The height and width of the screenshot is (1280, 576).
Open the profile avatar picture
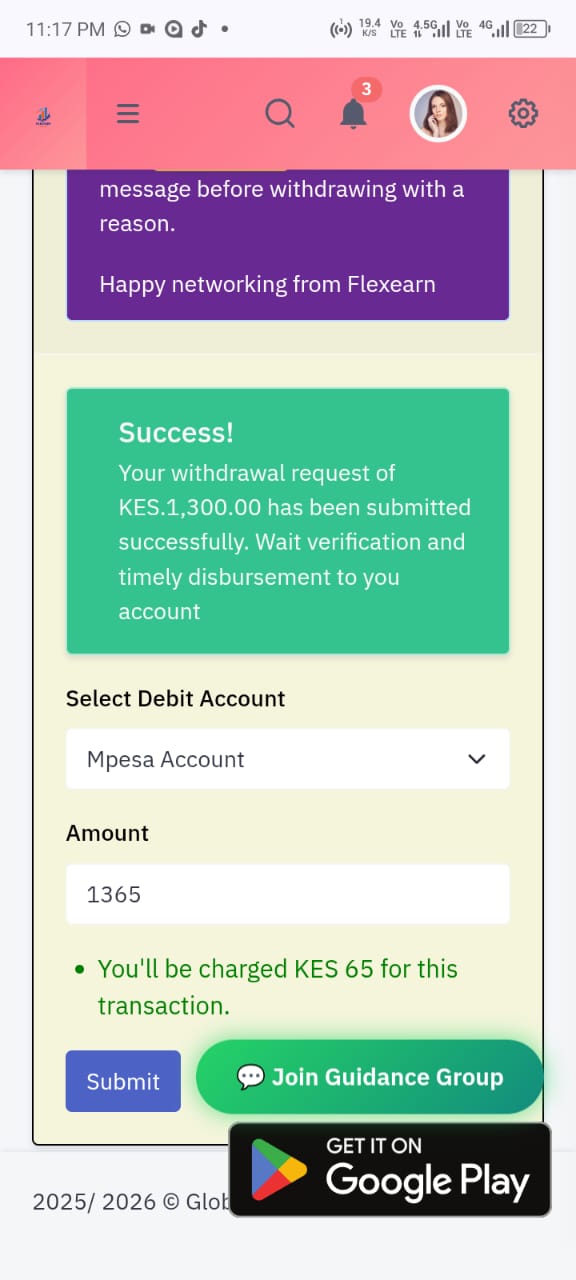[x=438, y=113]
